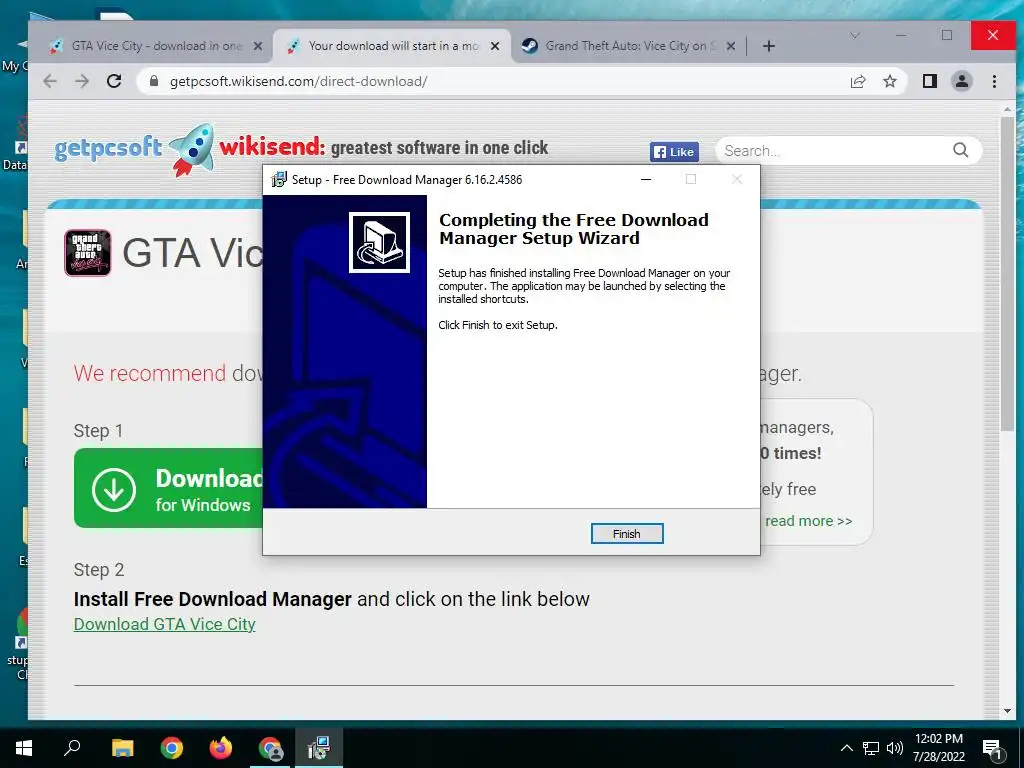This screenshot has height=768, width=1024.
Task: Bookmark this page with star
Action: point(889,81)
